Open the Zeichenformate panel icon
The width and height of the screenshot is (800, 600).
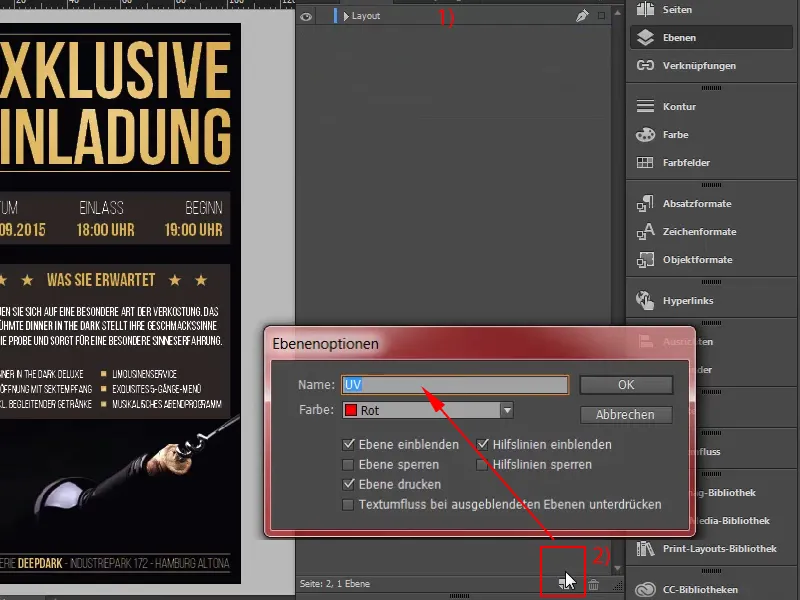click(x=645, y=231)
